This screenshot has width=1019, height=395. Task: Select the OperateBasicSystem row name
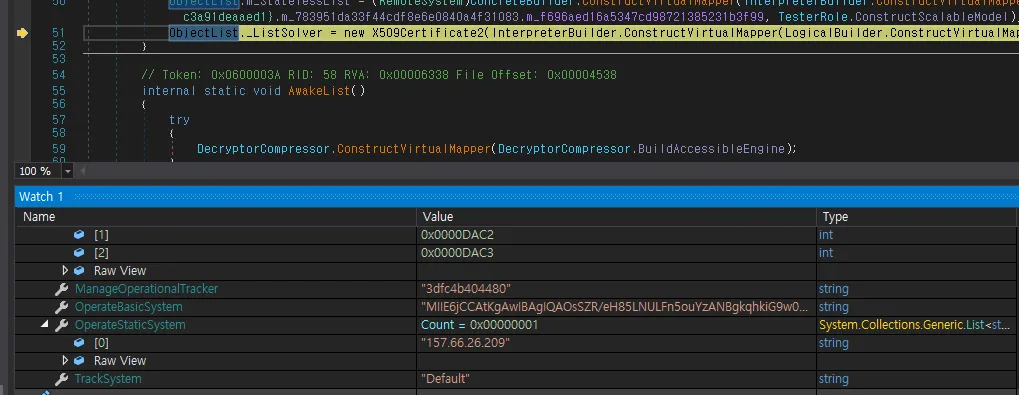[x=129, y=307]
